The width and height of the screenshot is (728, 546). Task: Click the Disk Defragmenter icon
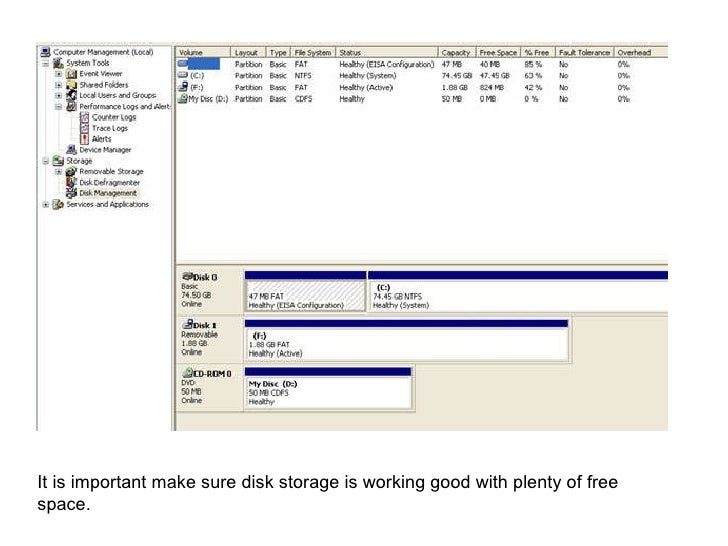72,182
